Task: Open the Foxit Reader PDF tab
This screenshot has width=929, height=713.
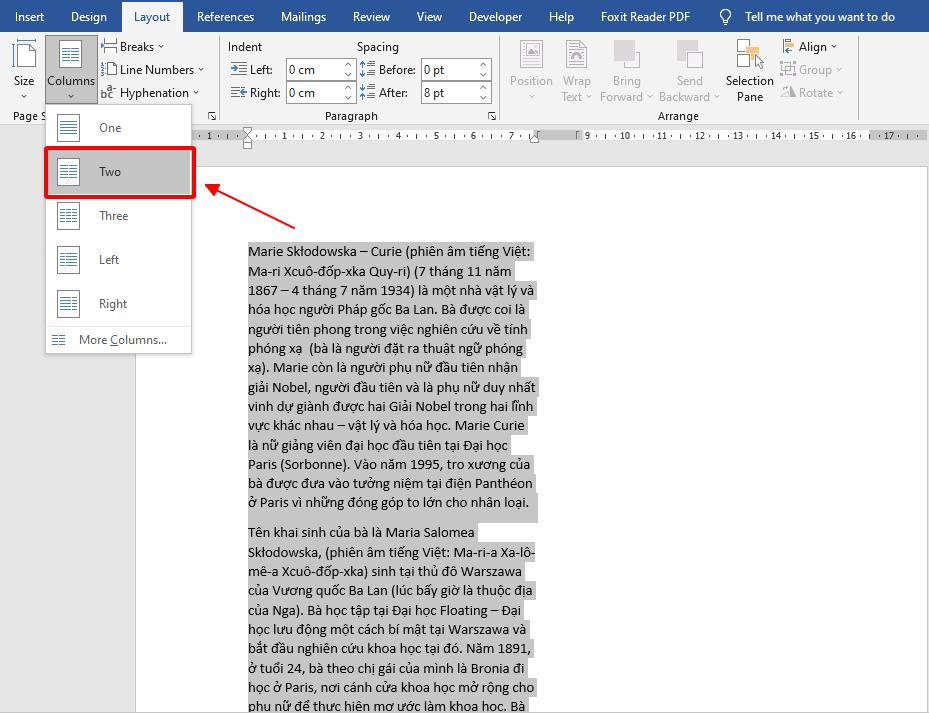Action: pyautogui.click(x=645, y=16)
